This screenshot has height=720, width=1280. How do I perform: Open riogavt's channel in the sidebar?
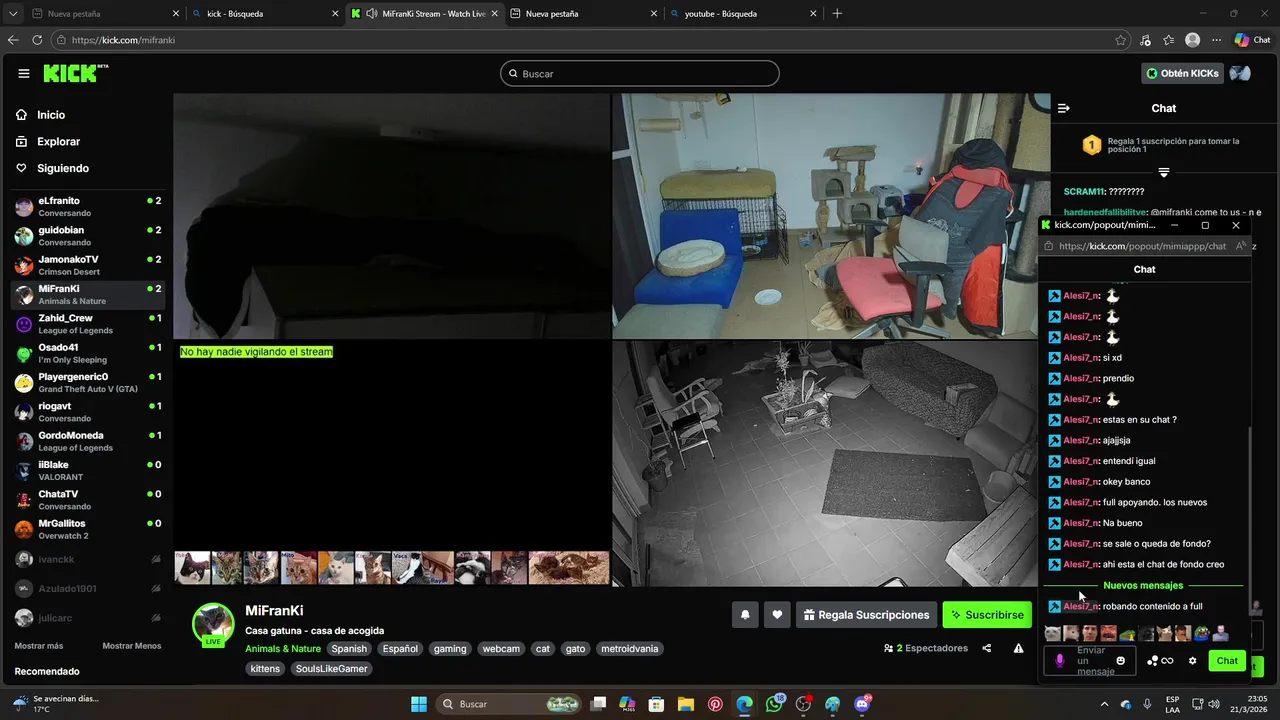[x=86, y=412]
